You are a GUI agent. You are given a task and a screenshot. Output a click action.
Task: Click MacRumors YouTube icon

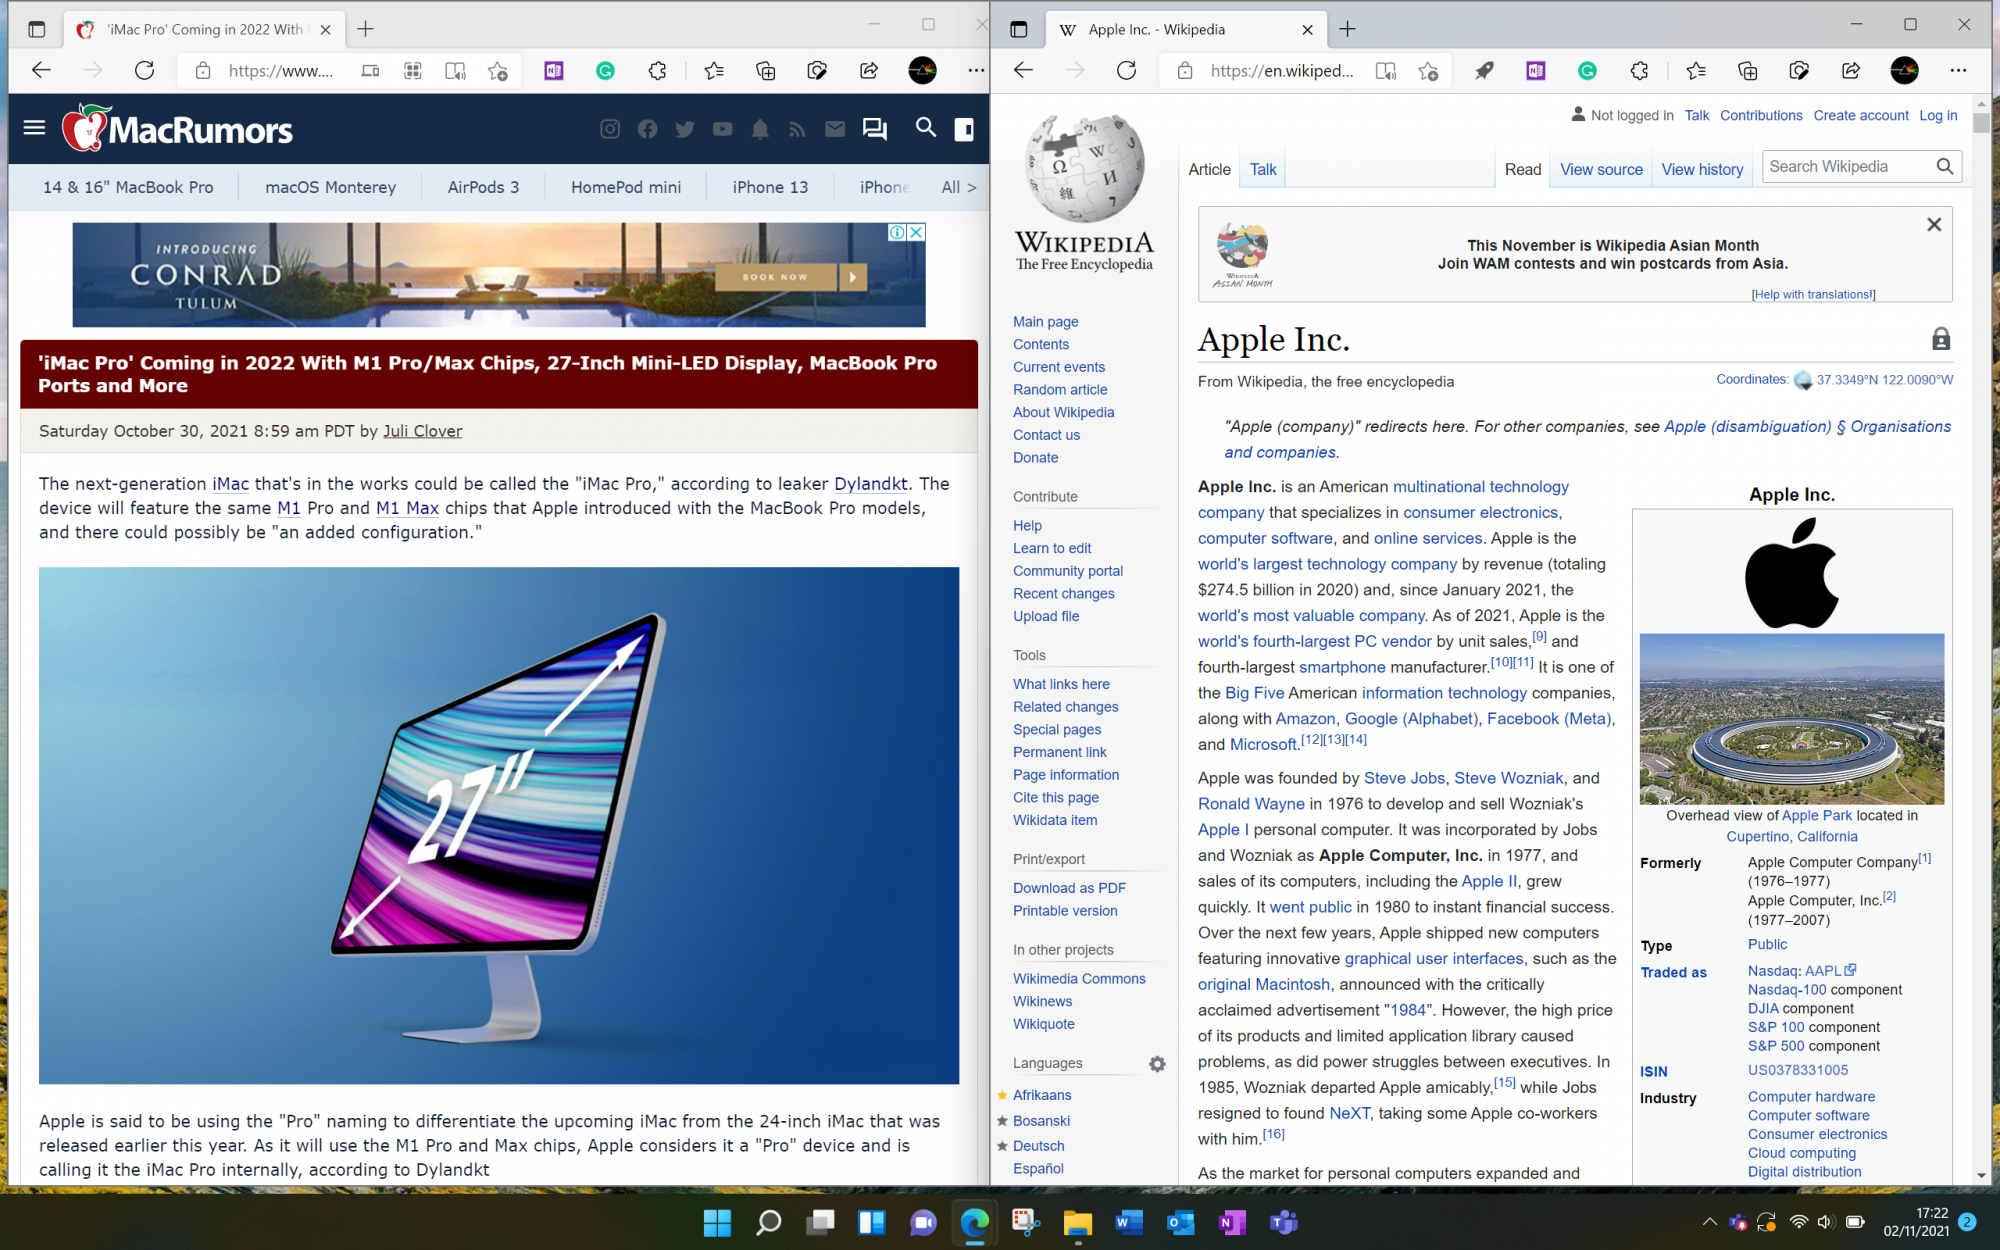pos(722,129)
